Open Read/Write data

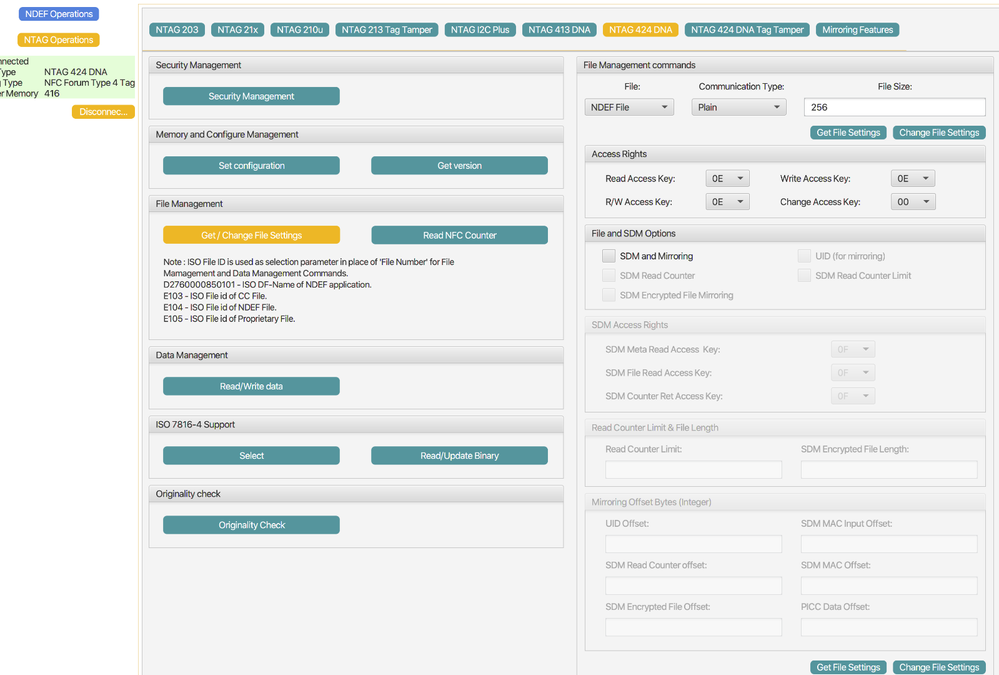251,386
